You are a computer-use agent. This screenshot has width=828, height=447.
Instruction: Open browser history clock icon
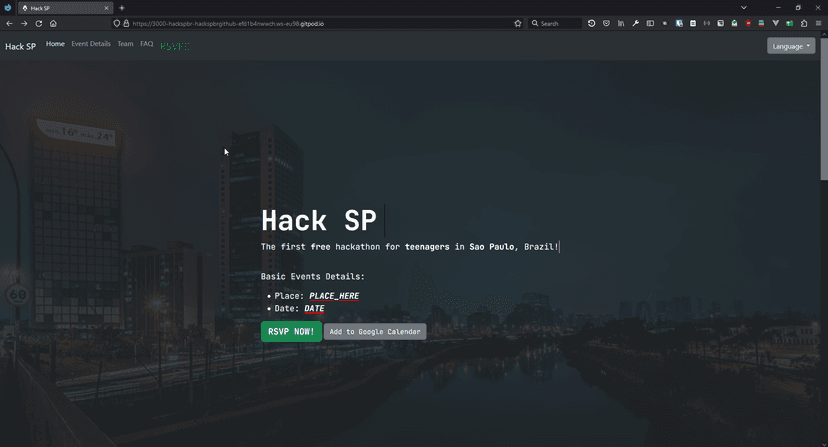pos(591,23)
